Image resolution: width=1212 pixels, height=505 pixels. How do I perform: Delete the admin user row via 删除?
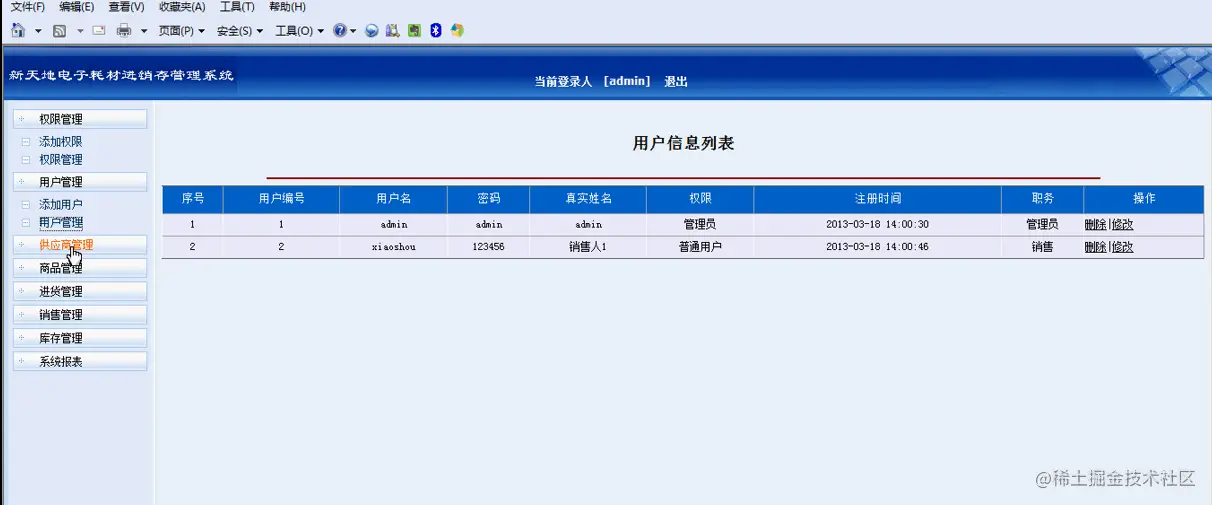1095,225
